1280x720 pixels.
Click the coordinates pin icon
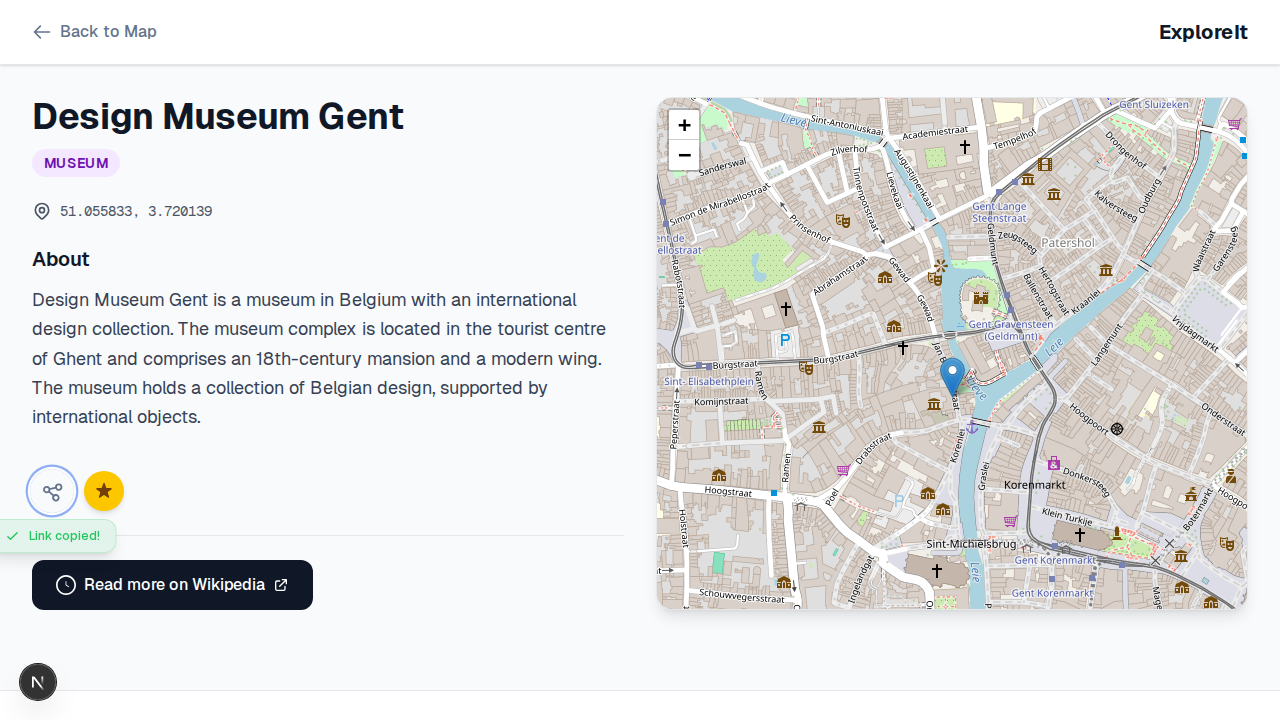(x=42, y=211)
